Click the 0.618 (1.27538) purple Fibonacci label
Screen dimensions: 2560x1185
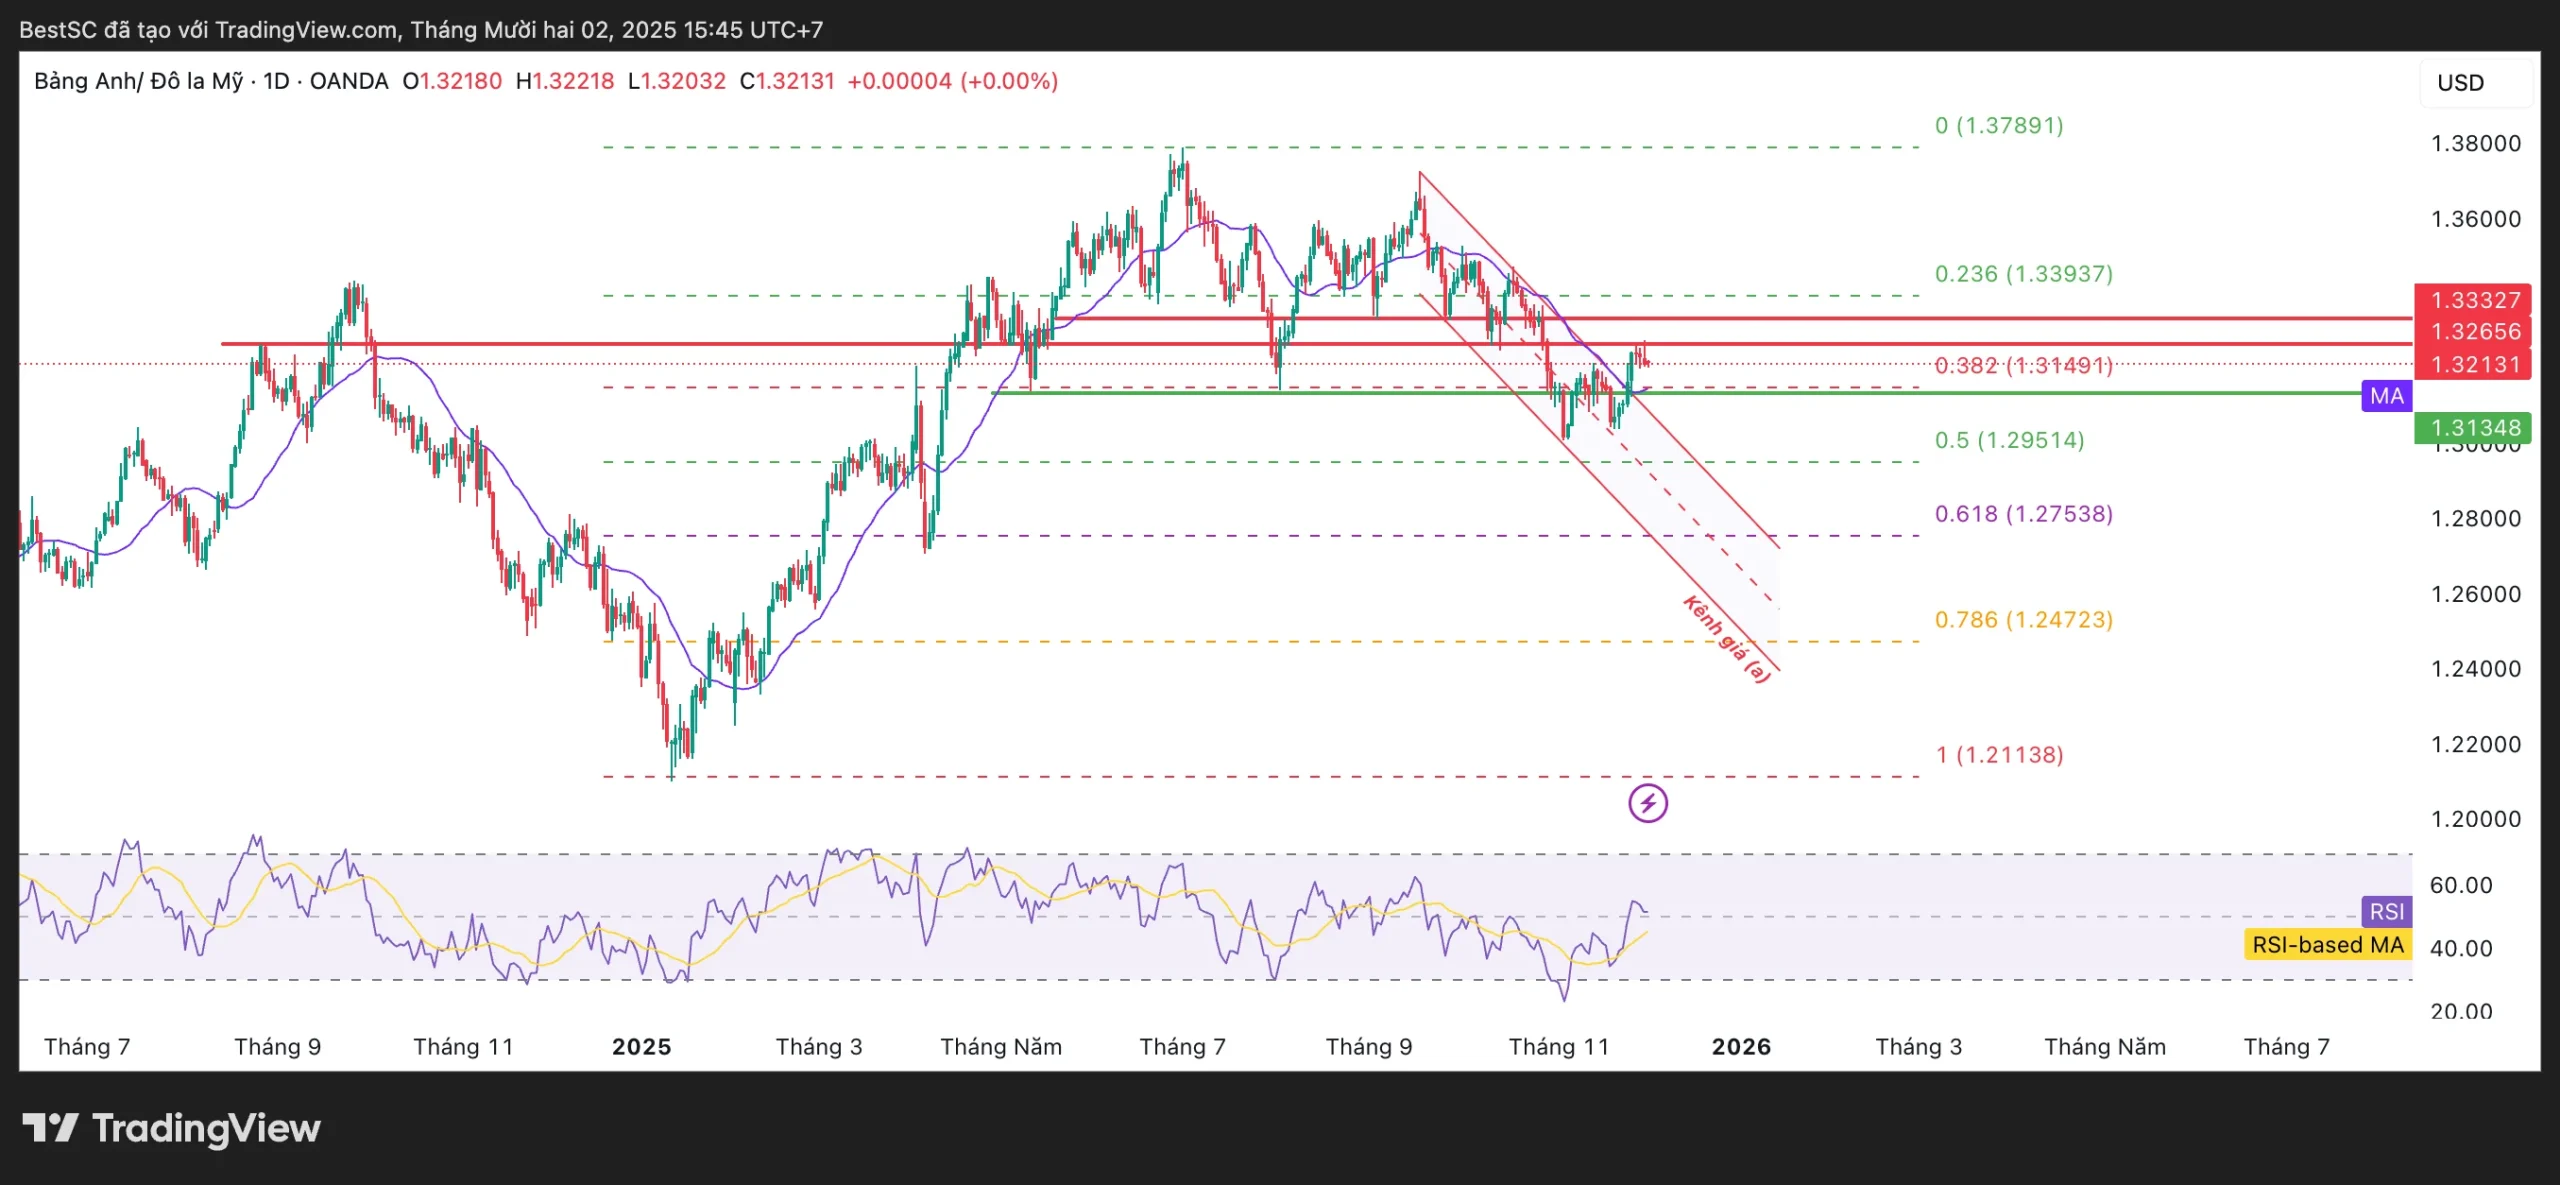[x=2023, y=513]
